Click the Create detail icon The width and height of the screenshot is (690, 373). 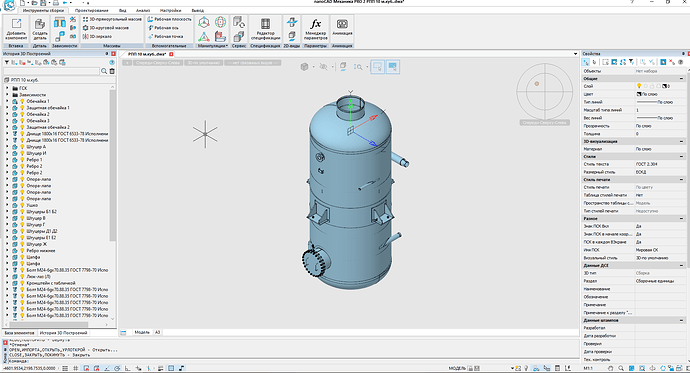tap(40, 25)
